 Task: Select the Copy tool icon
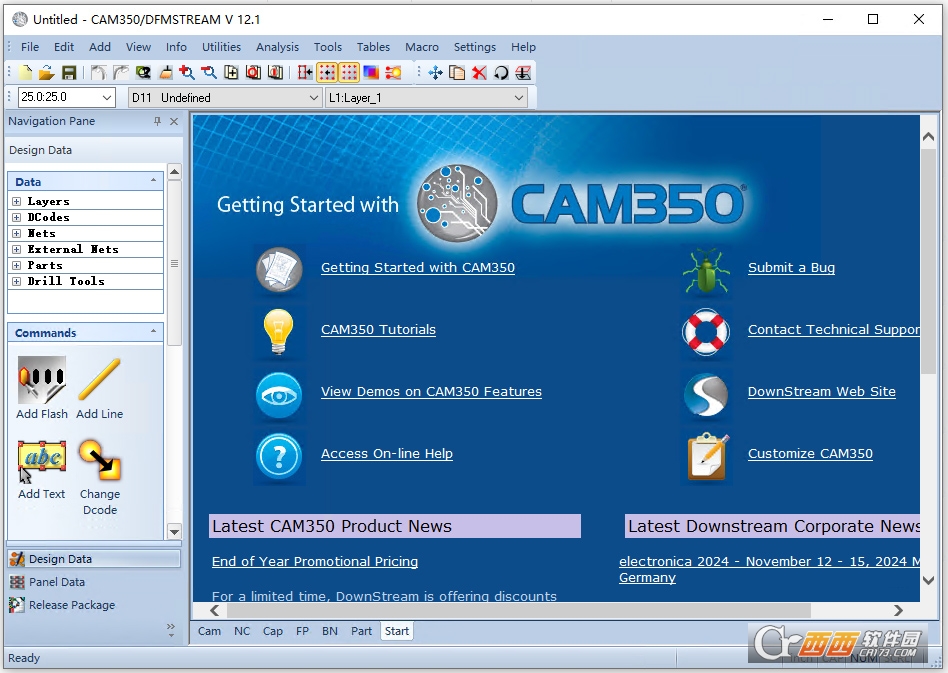click(x=457, y=73)
